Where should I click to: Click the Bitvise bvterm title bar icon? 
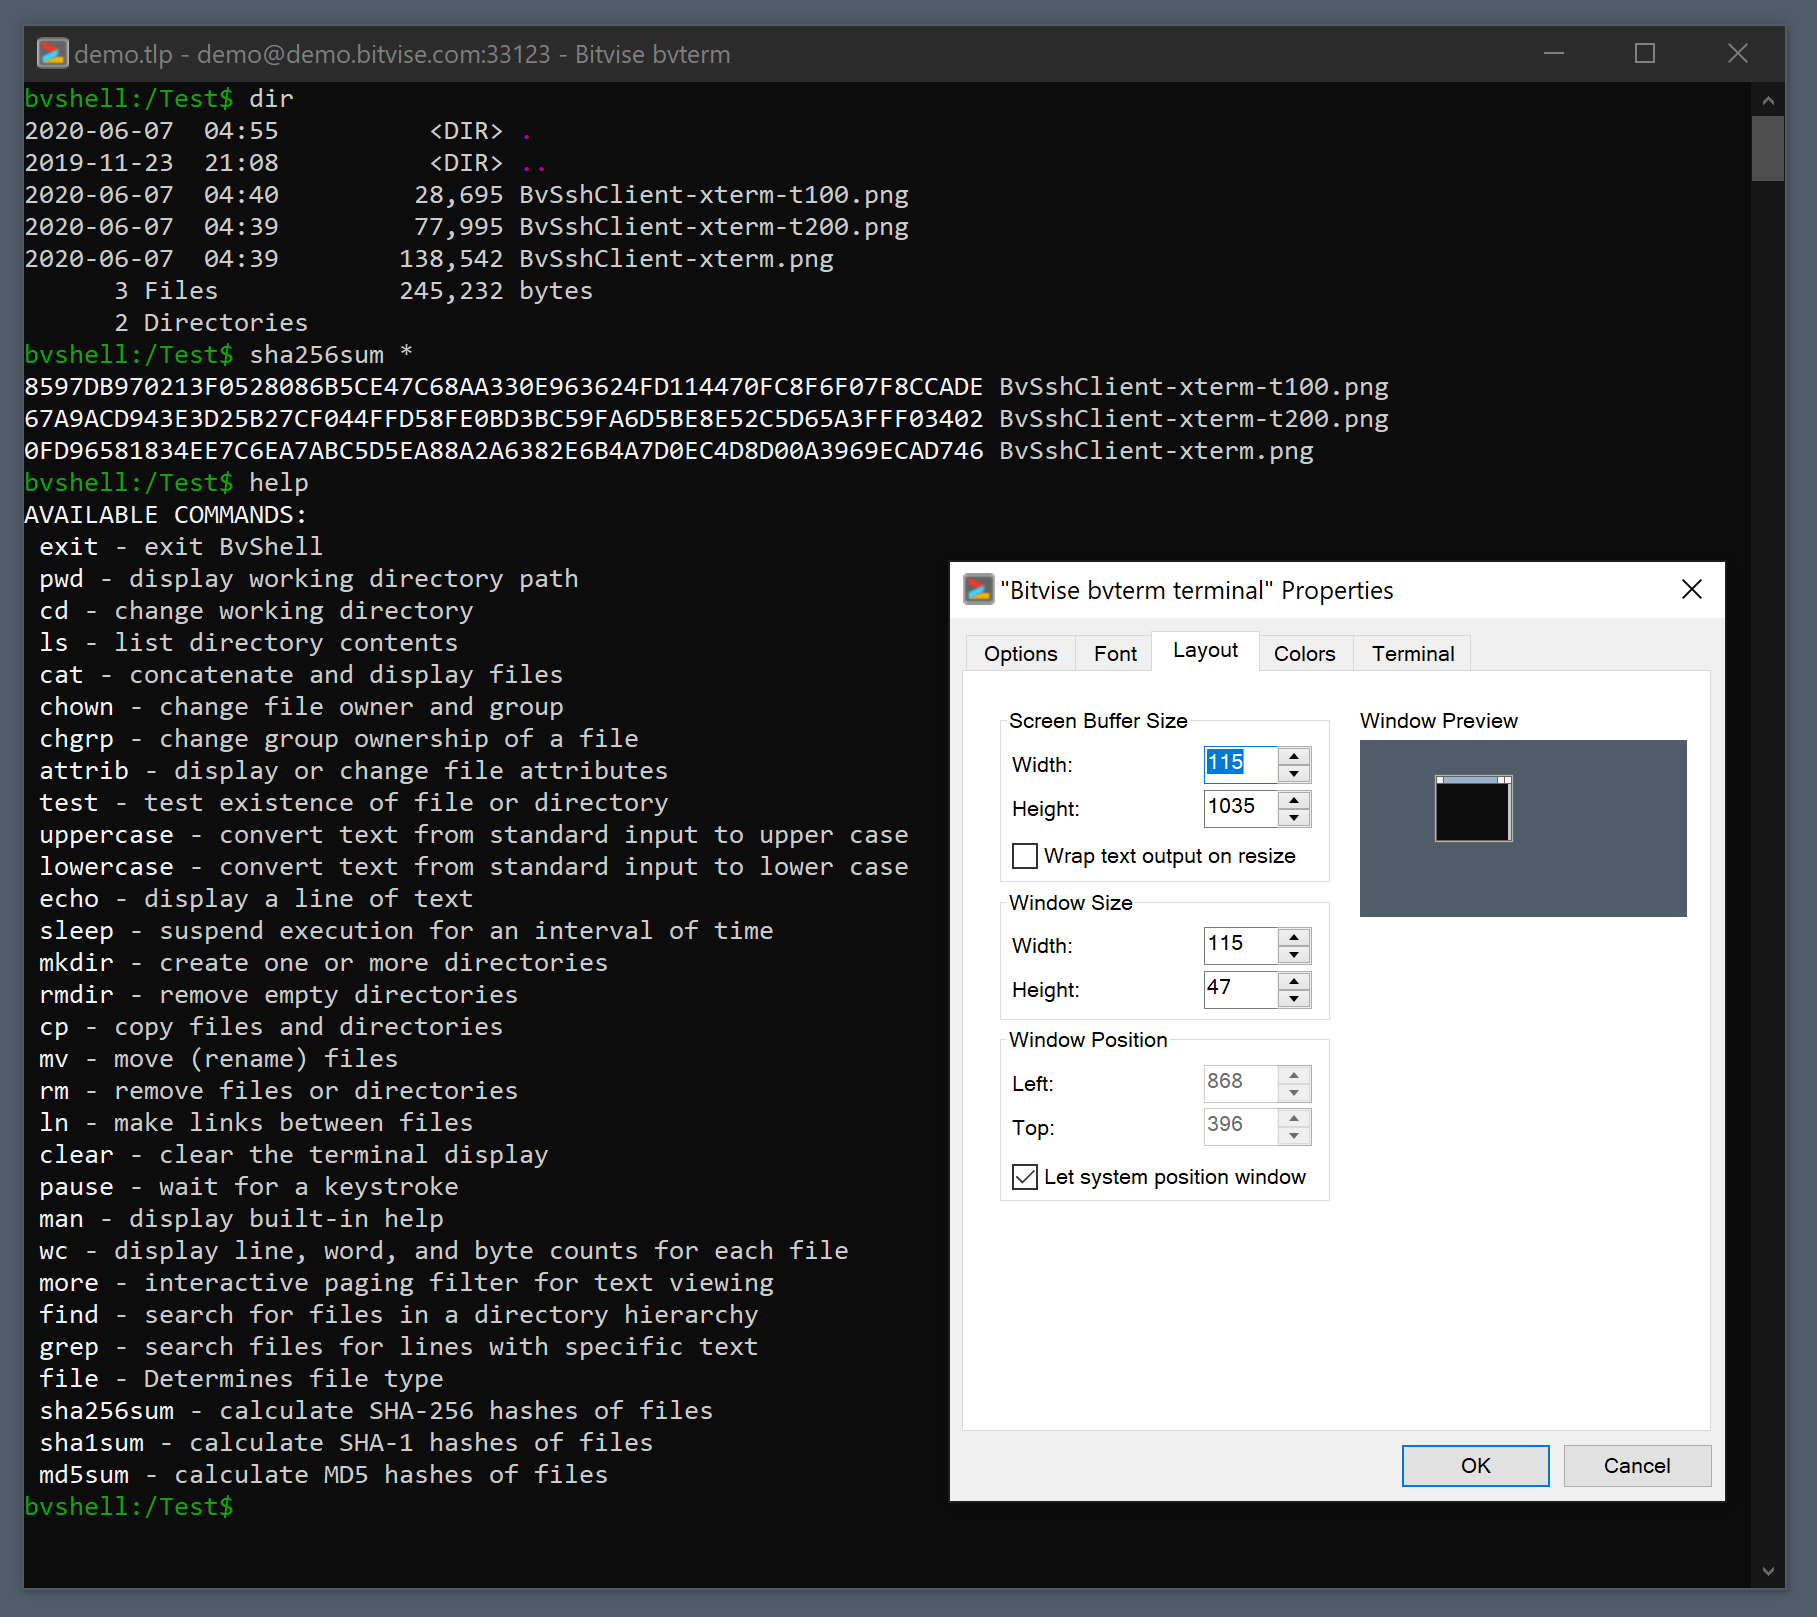[x=53, y=53]
